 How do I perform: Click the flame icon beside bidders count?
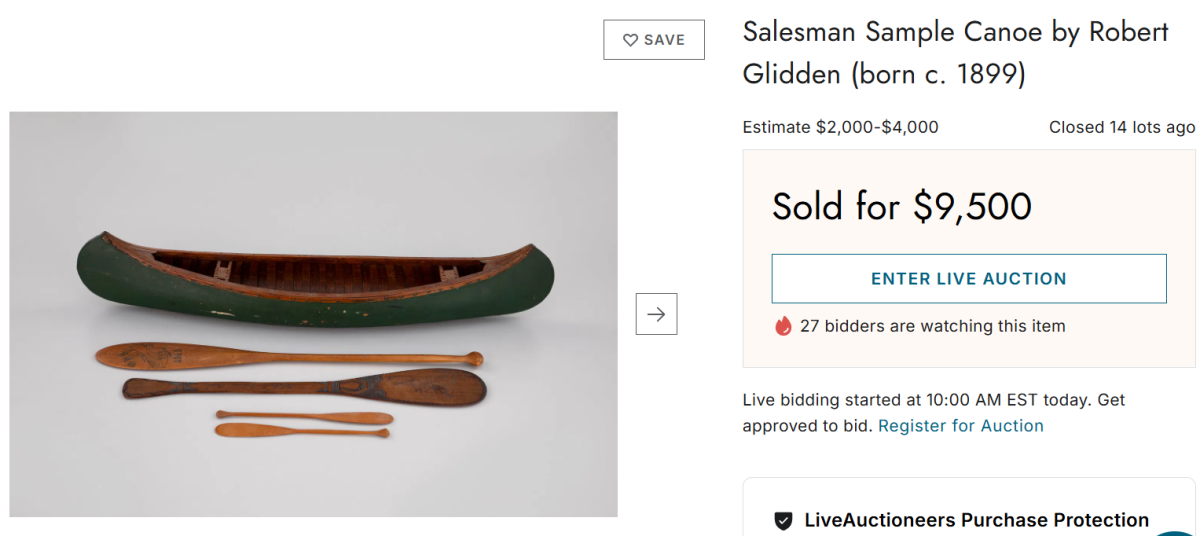pyautogui.click(x=783, y=326)
